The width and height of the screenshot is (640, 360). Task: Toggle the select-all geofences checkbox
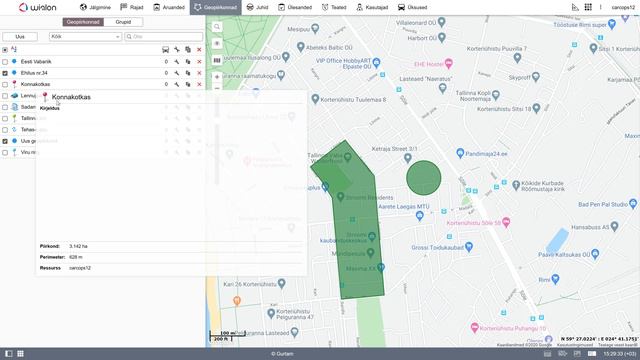pos(5,50)
